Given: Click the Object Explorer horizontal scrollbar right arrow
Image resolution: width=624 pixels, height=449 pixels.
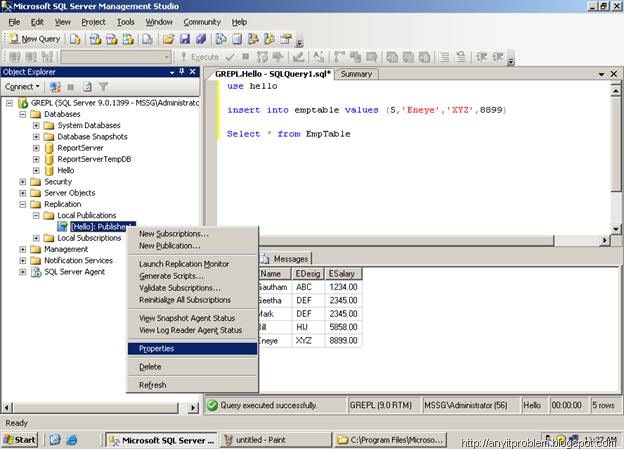Looking at the screenshot, I should (193, 407).
